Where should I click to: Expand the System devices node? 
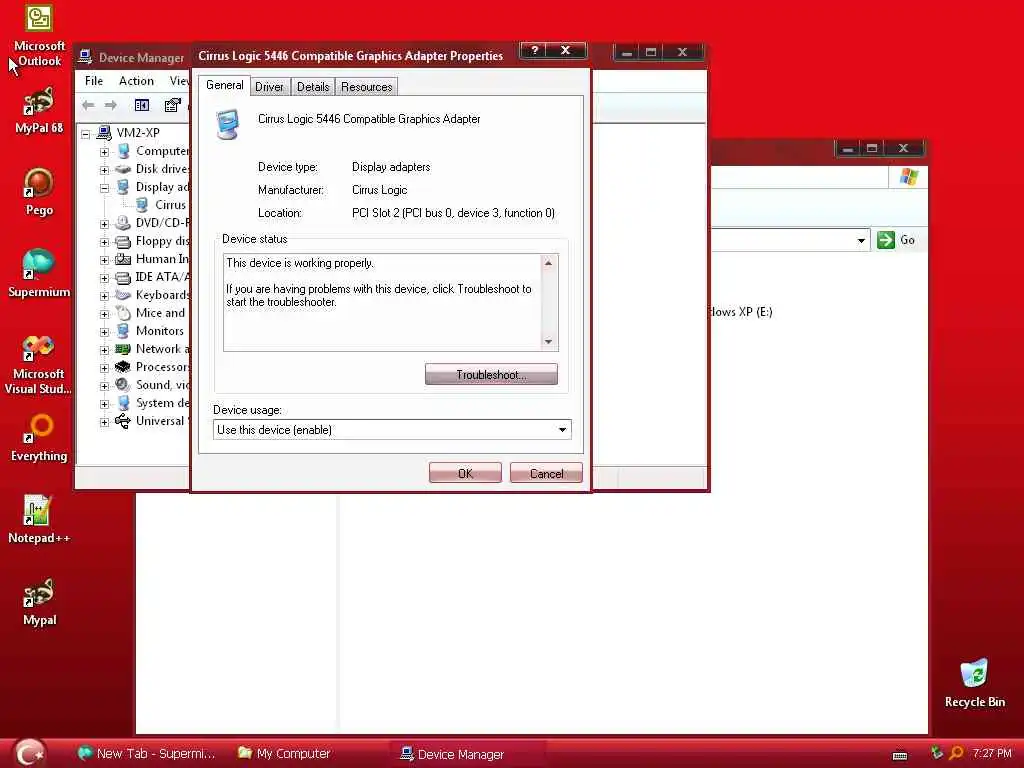(x=104, y=404)
